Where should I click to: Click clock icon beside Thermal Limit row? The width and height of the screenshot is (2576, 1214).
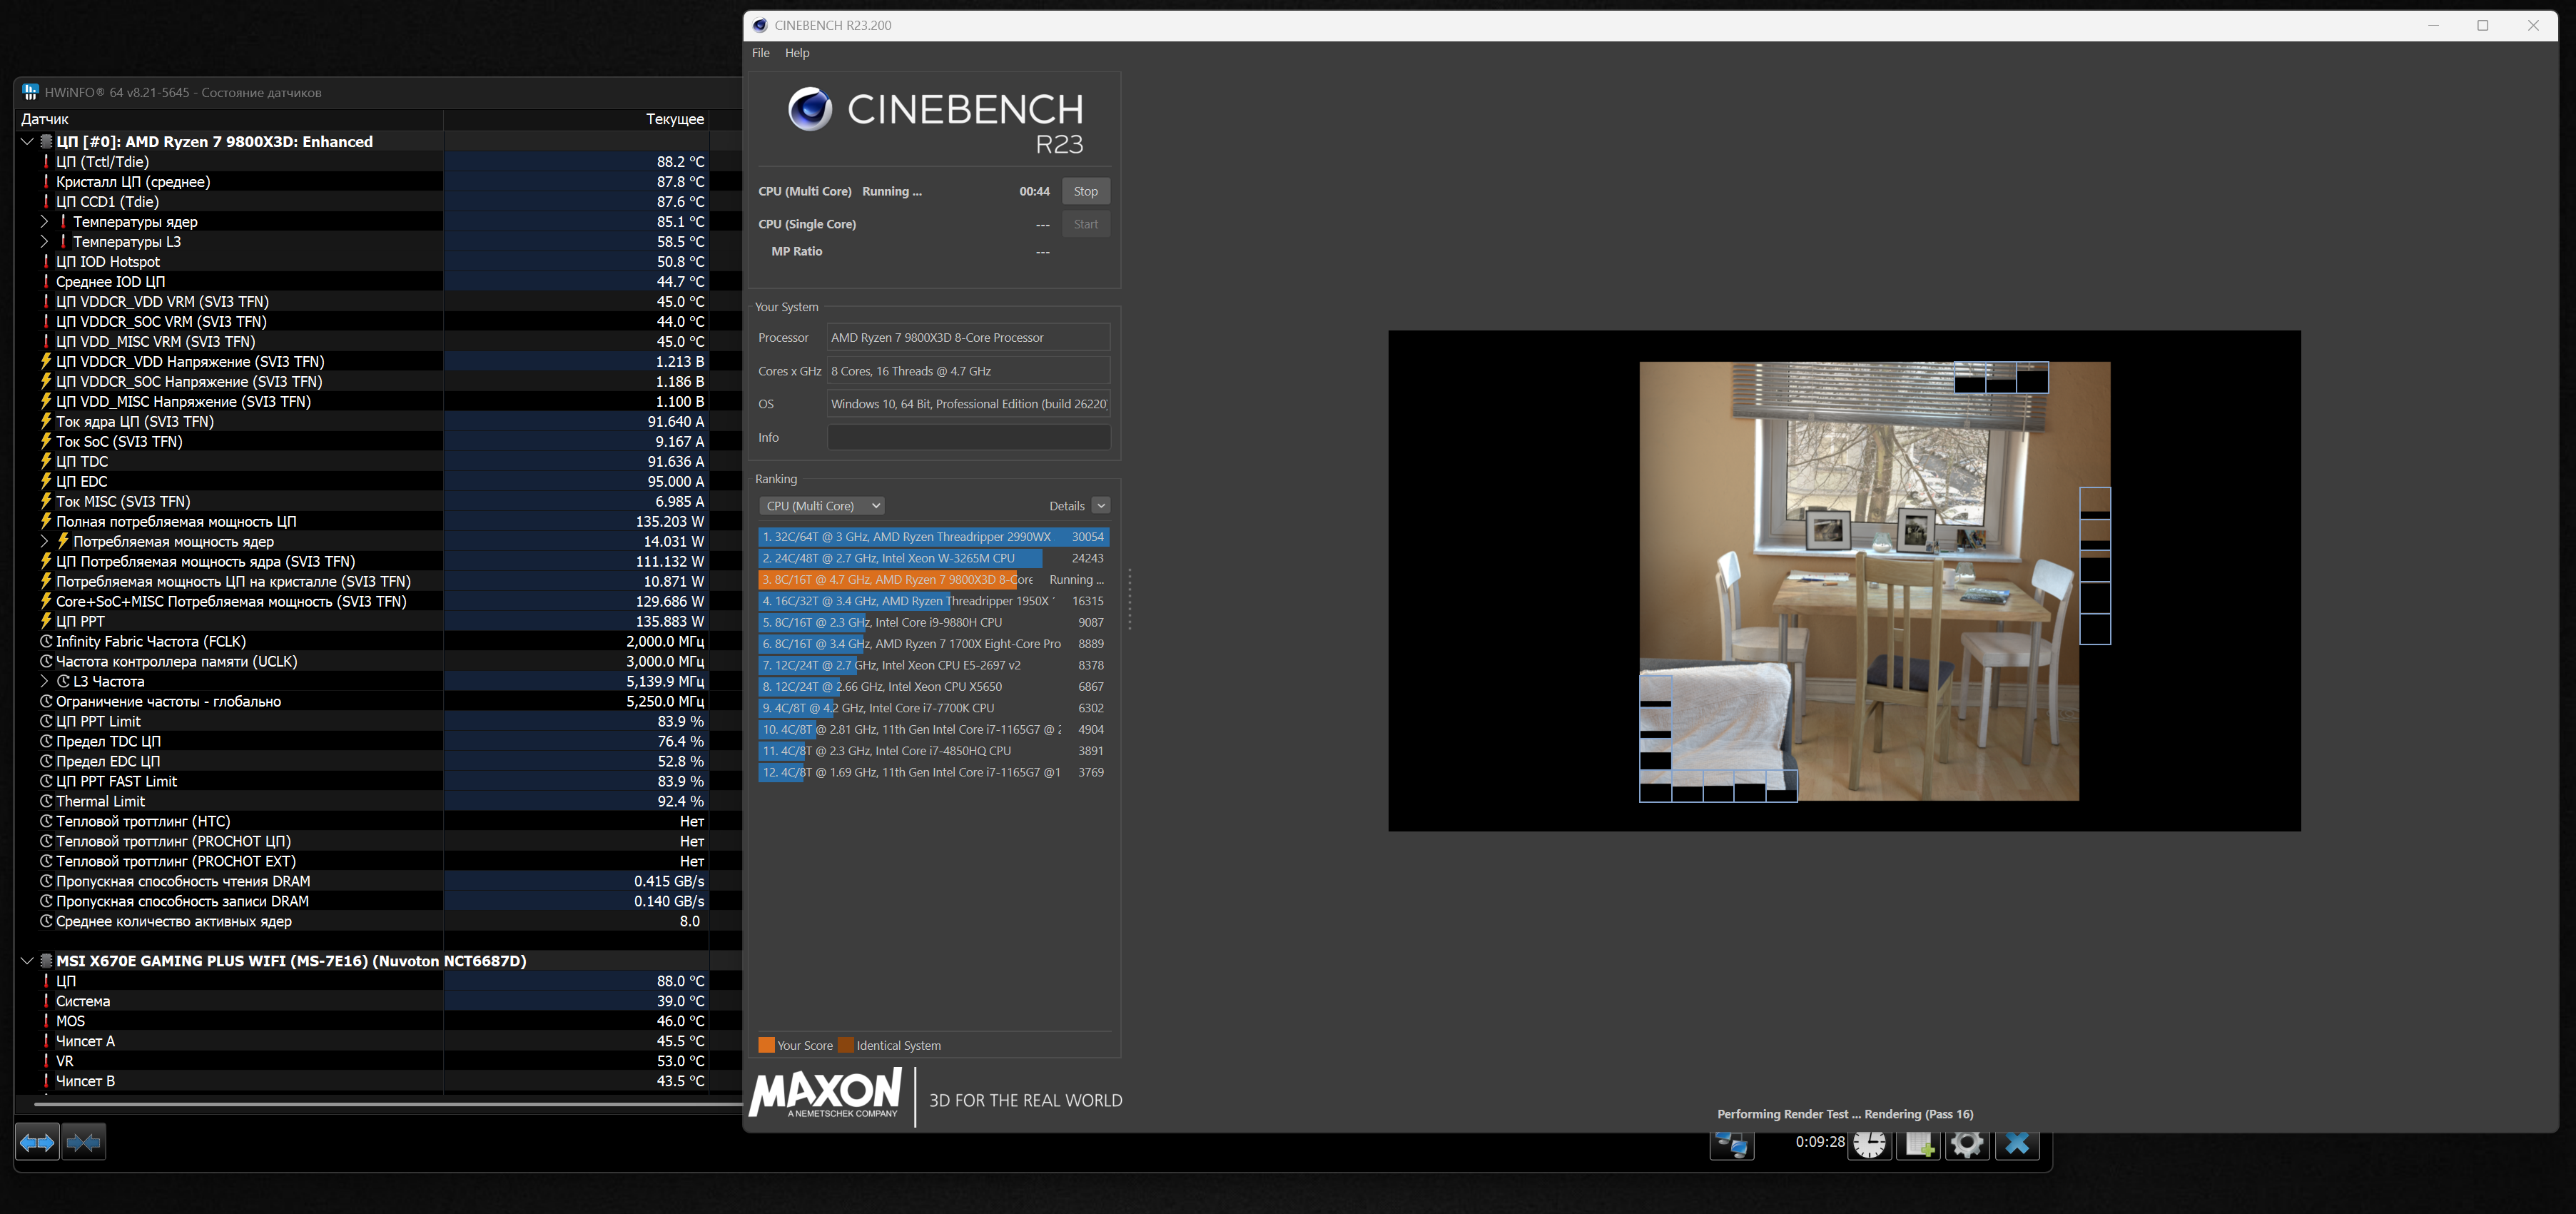(46, 801)
